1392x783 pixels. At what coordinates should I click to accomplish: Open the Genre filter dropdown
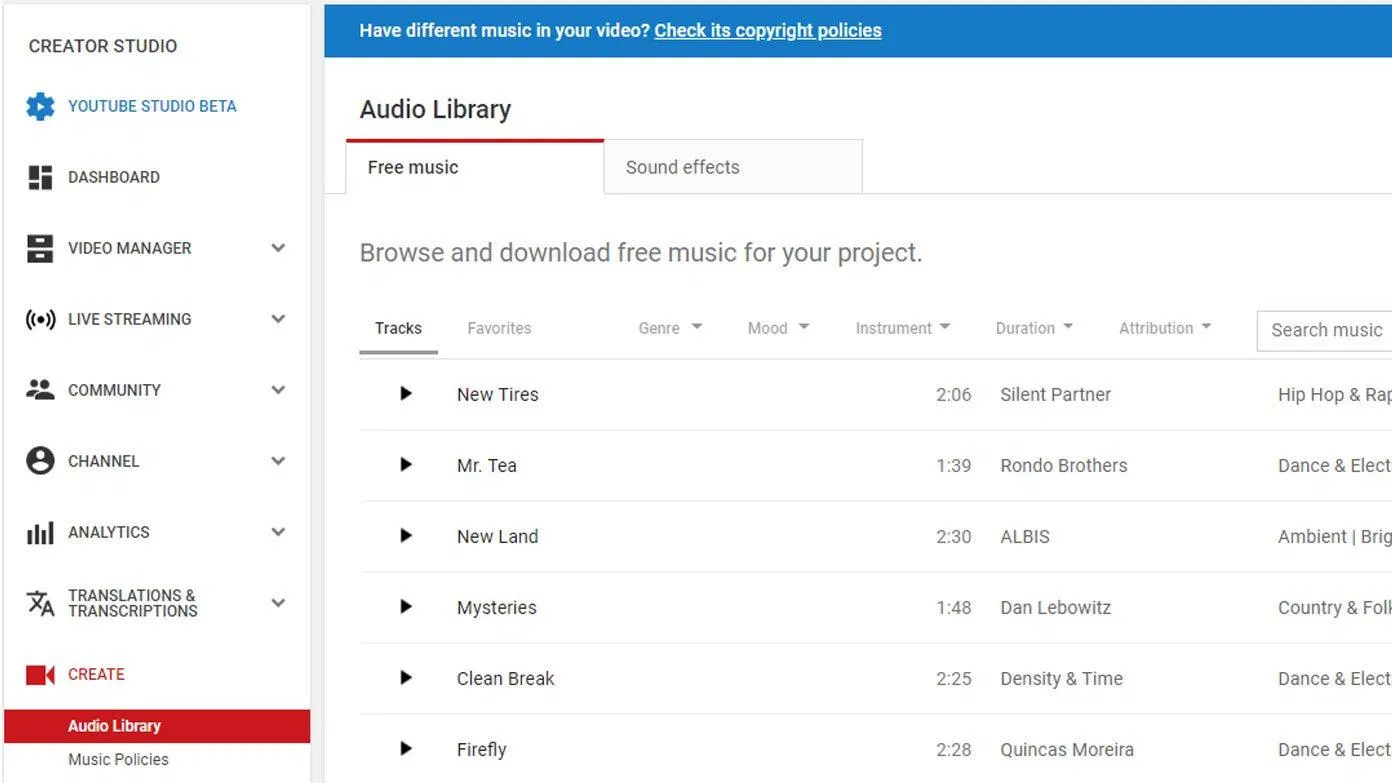point(669,328)
